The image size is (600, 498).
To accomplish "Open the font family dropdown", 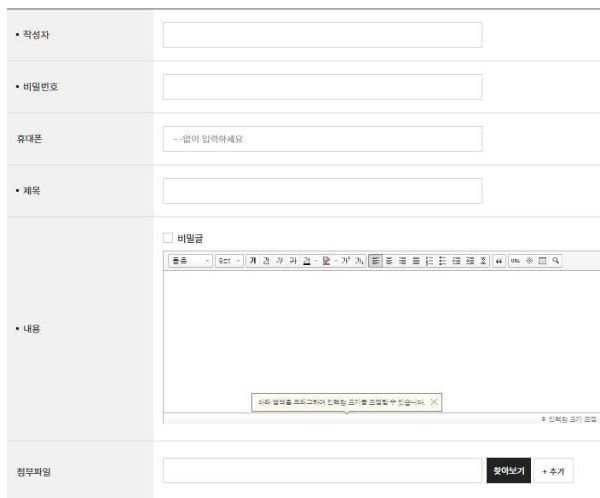I will tap(190, 261).
